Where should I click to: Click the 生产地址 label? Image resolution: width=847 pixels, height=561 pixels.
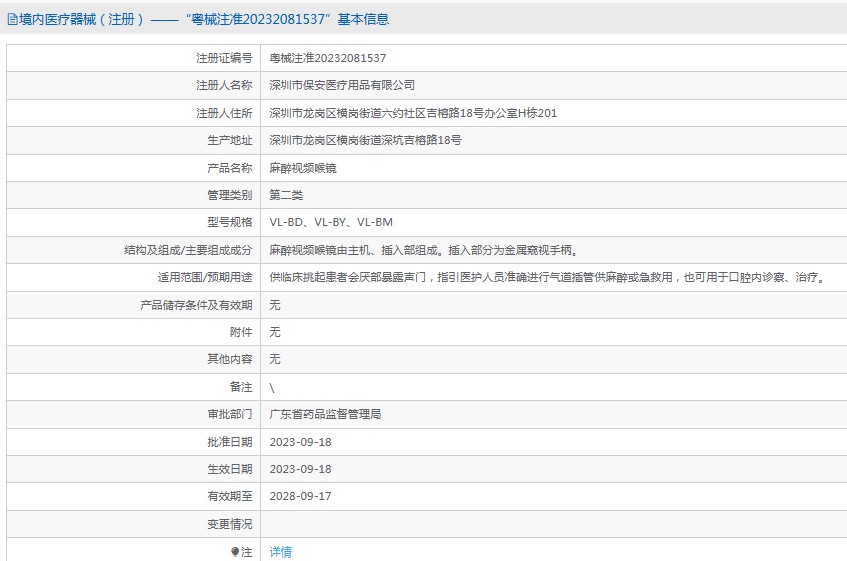(x=230, y=140)
